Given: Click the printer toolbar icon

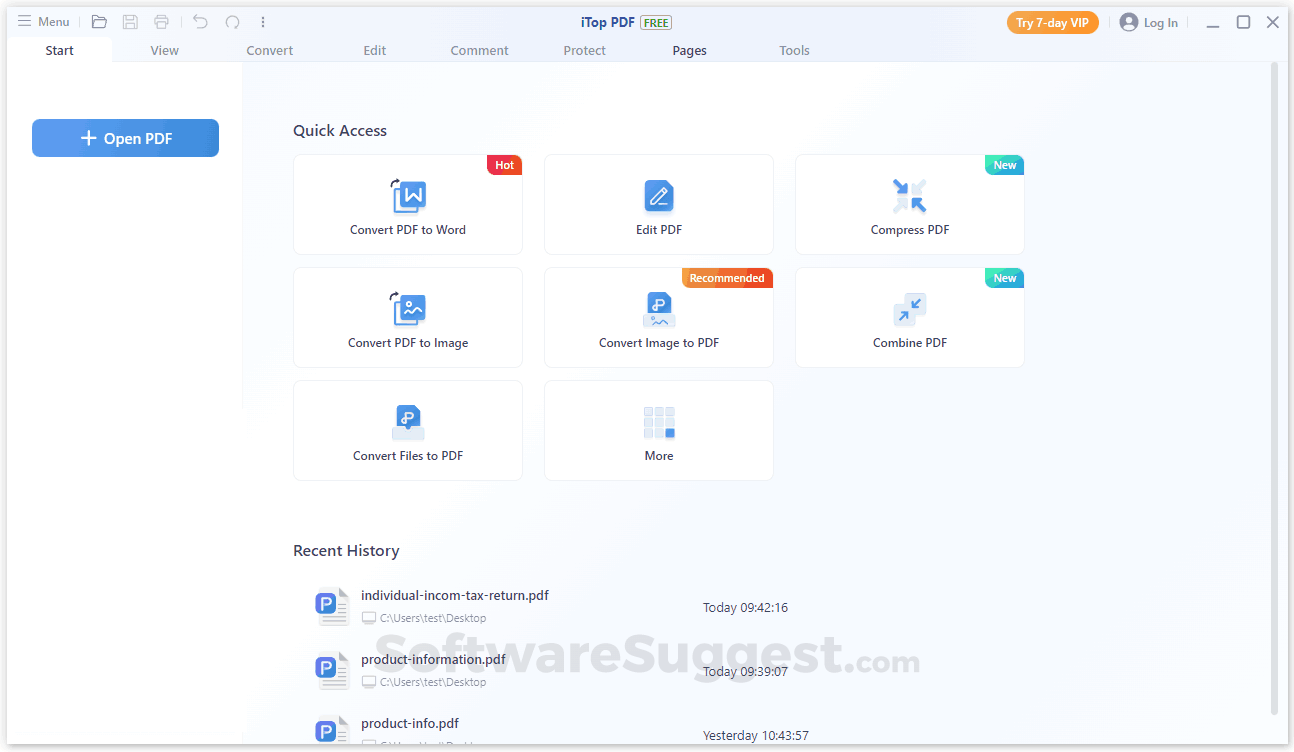Looking at the screenshot, I should point(161,22).
